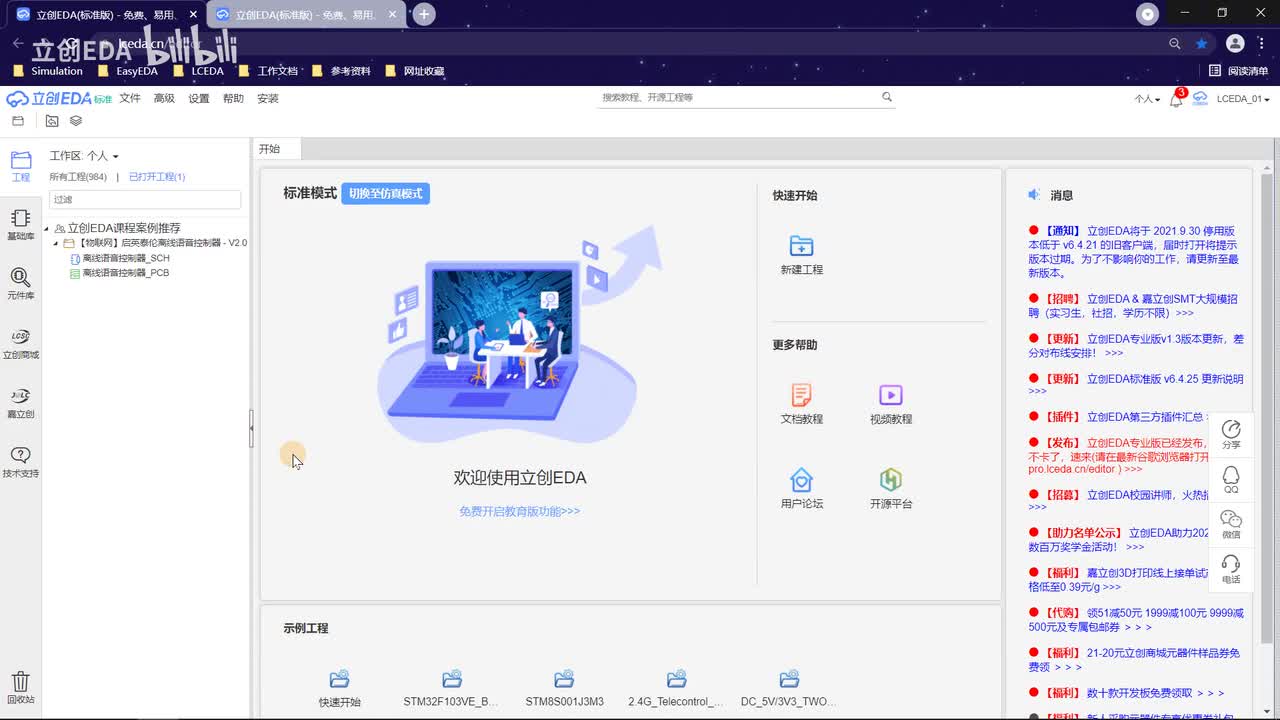Open the Simulation bookmark folder

coord(48,71)
